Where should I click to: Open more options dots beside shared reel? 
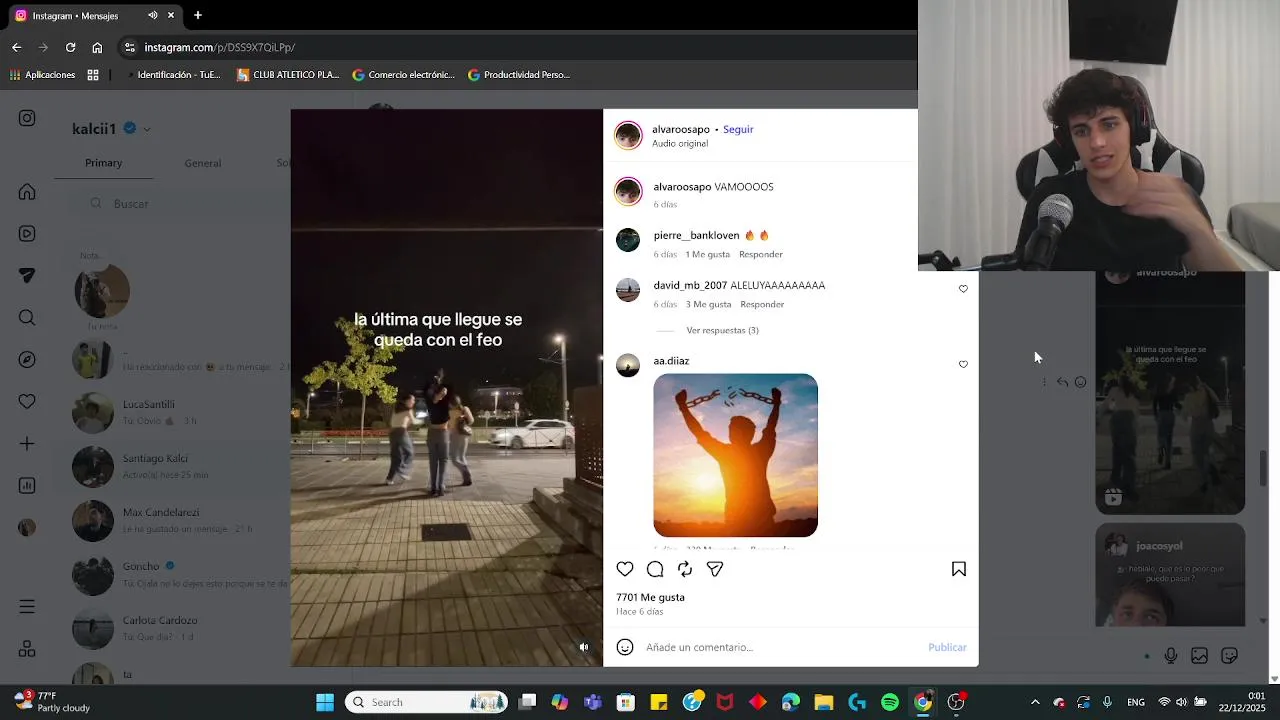(1044, 382)
